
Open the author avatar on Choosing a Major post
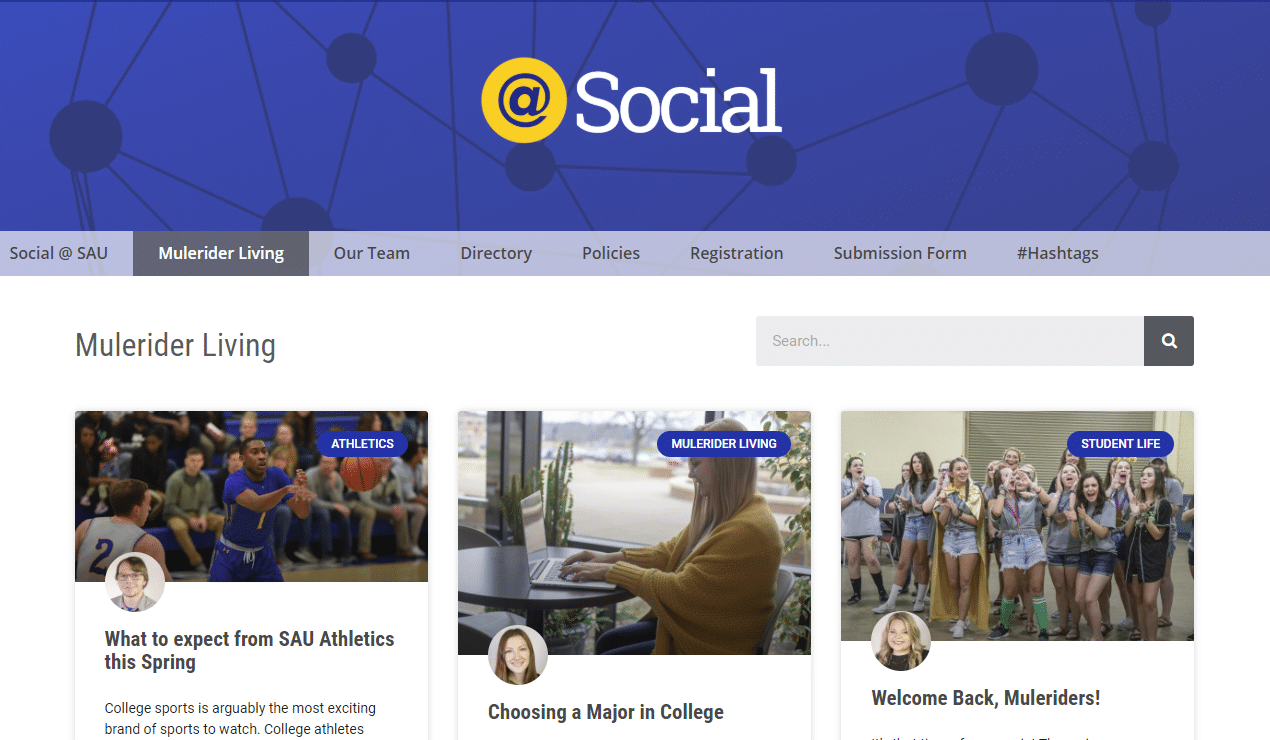coord(518,655)
